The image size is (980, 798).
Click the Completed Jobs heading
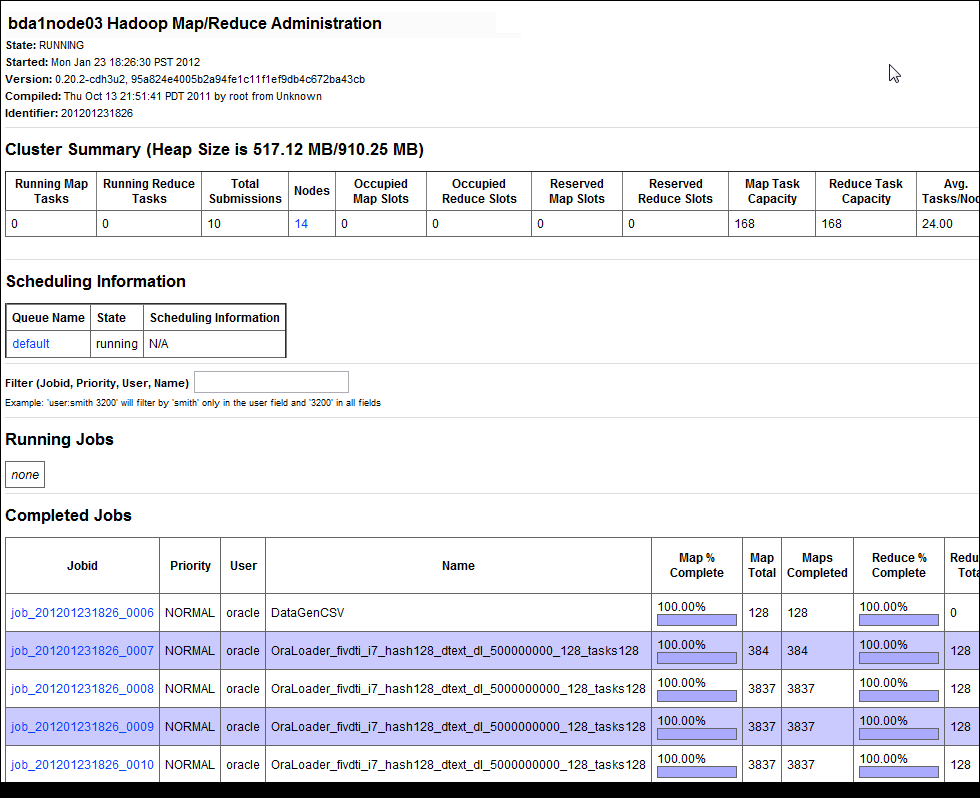[68, 516]
